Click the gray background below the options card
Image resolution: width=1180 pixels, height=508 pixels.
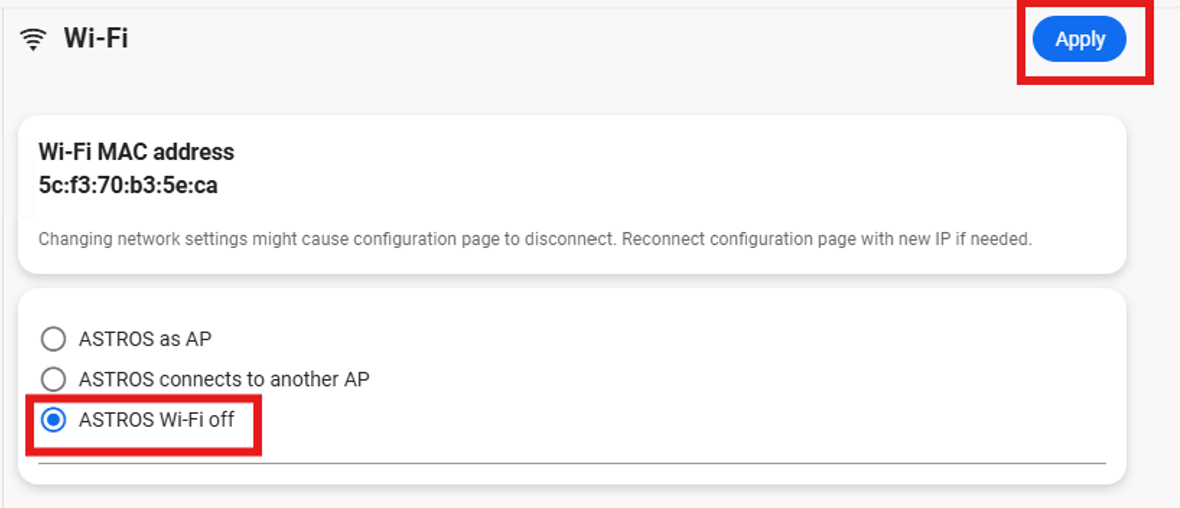(x=572, y=497)
